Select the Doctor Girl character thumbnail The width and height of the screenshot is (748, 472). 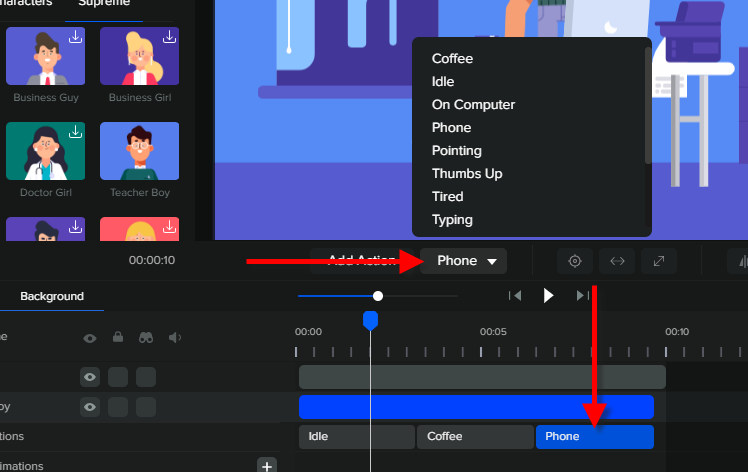45,151
